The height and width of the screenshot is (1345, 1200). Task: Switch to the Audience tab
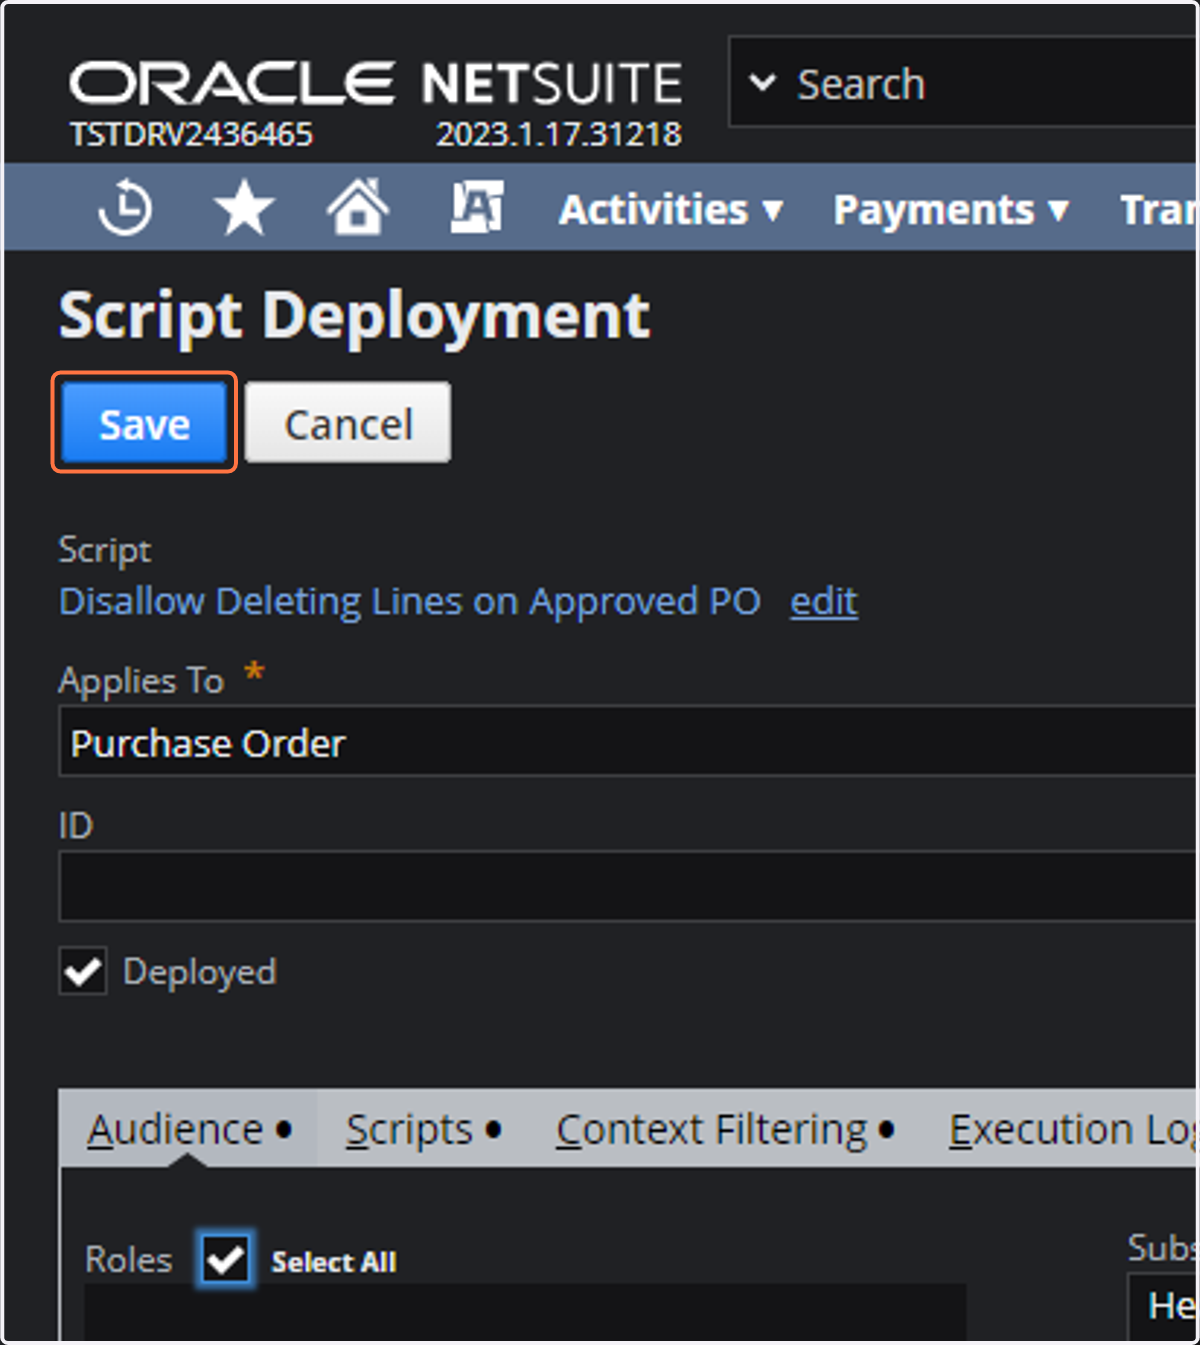[189, 1130]
